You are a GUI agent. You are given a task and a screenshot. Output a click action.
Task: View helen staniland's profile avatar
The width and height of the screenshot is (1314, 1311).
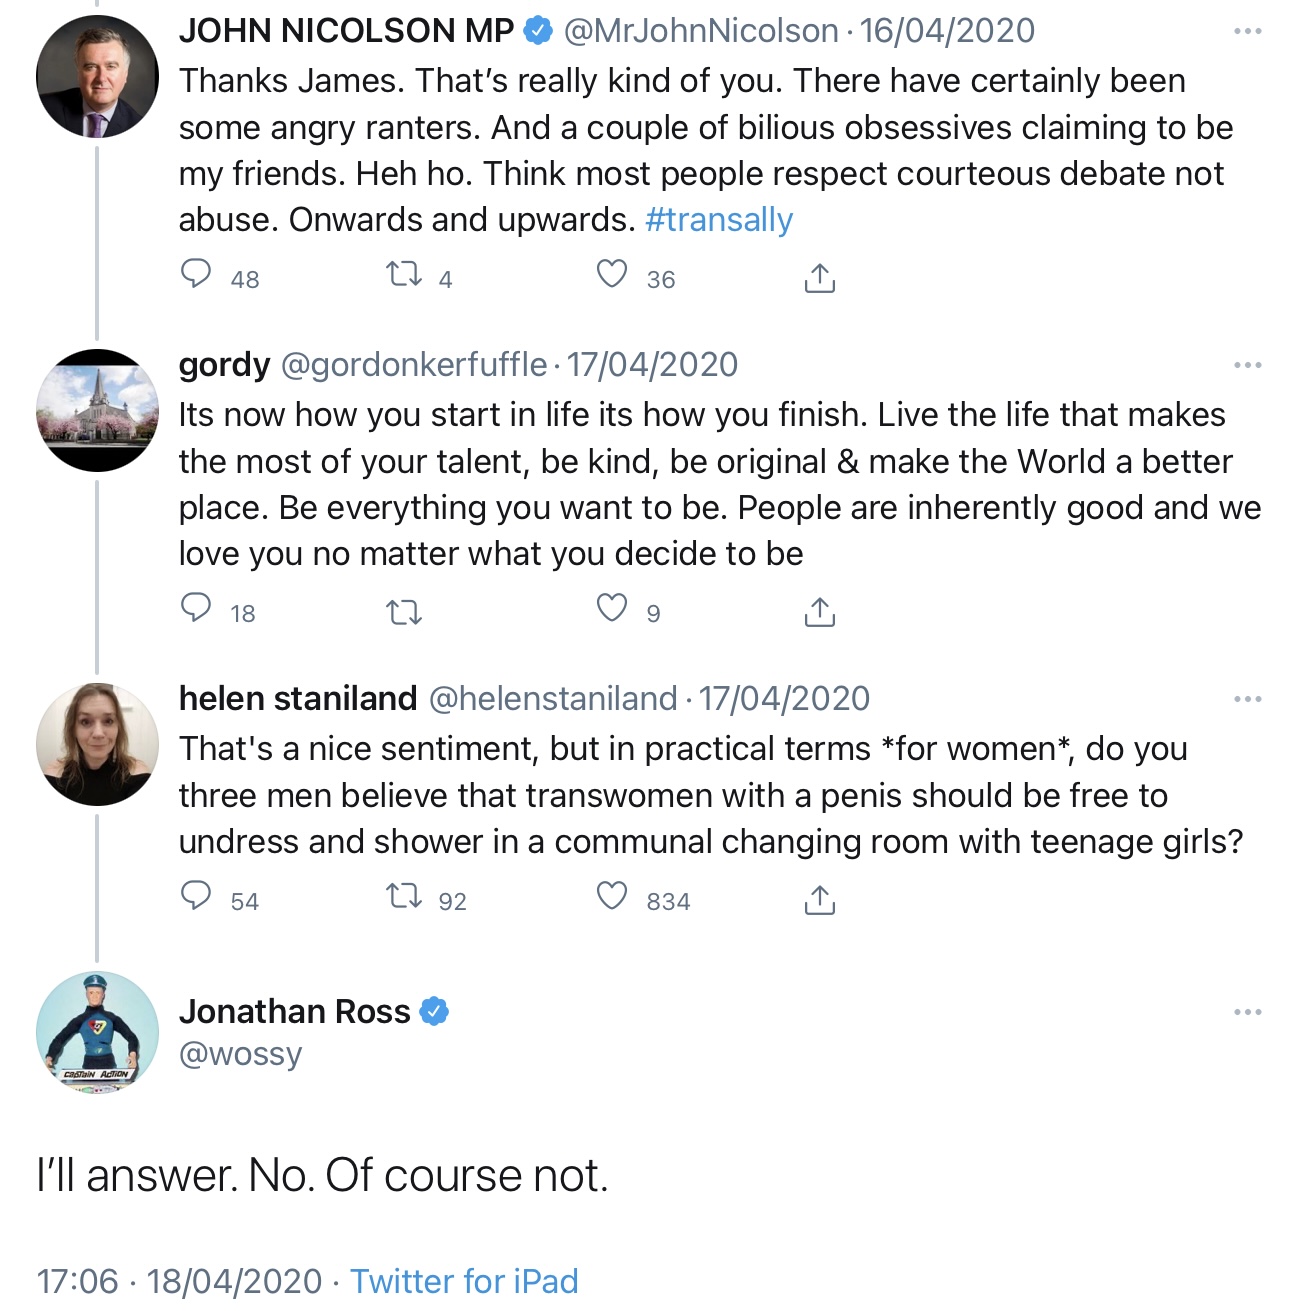click(97, 744)
